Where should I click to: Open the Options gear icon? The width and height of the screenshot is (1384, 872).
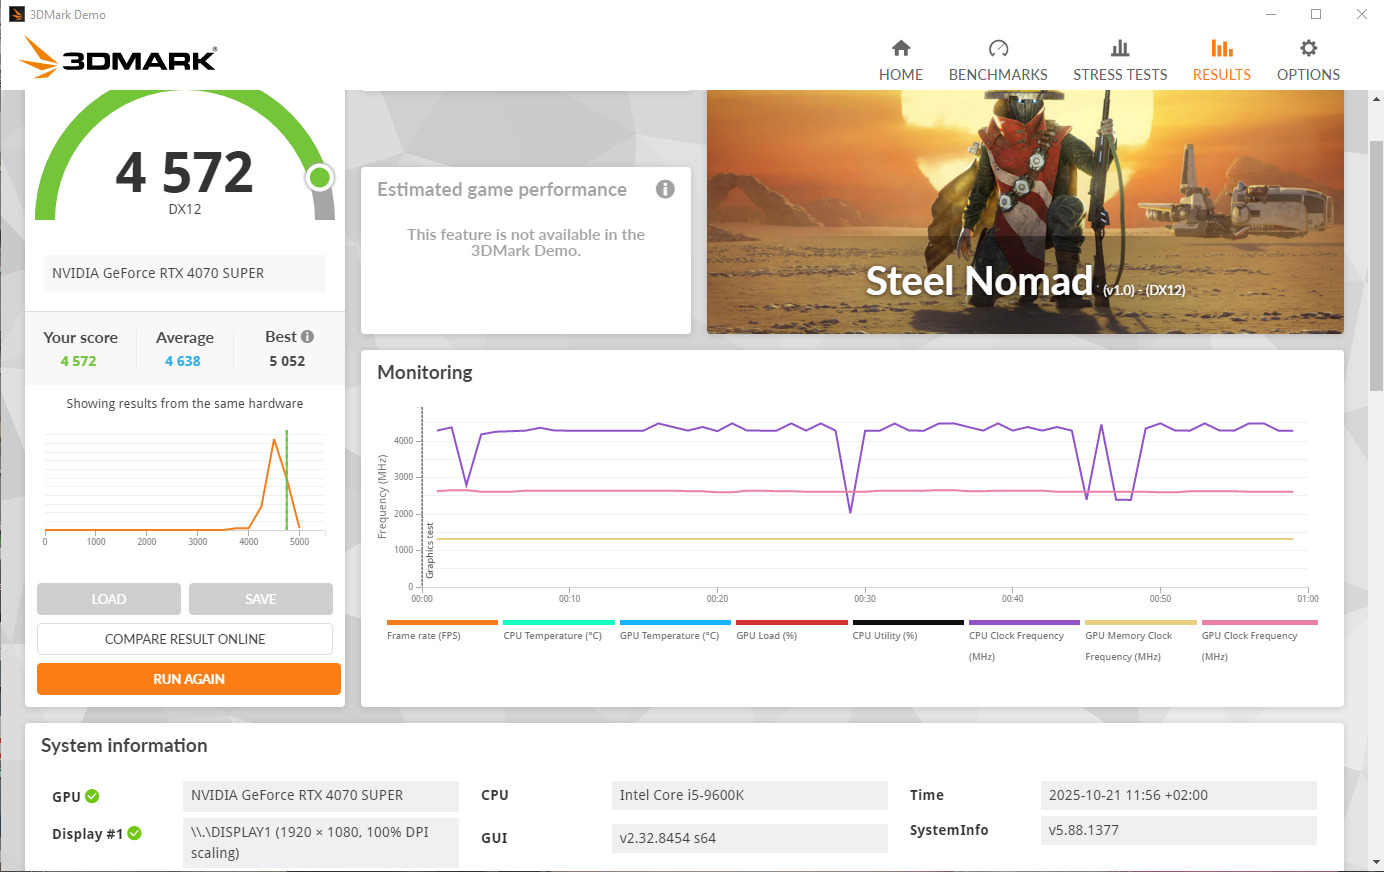[1308, 48]
